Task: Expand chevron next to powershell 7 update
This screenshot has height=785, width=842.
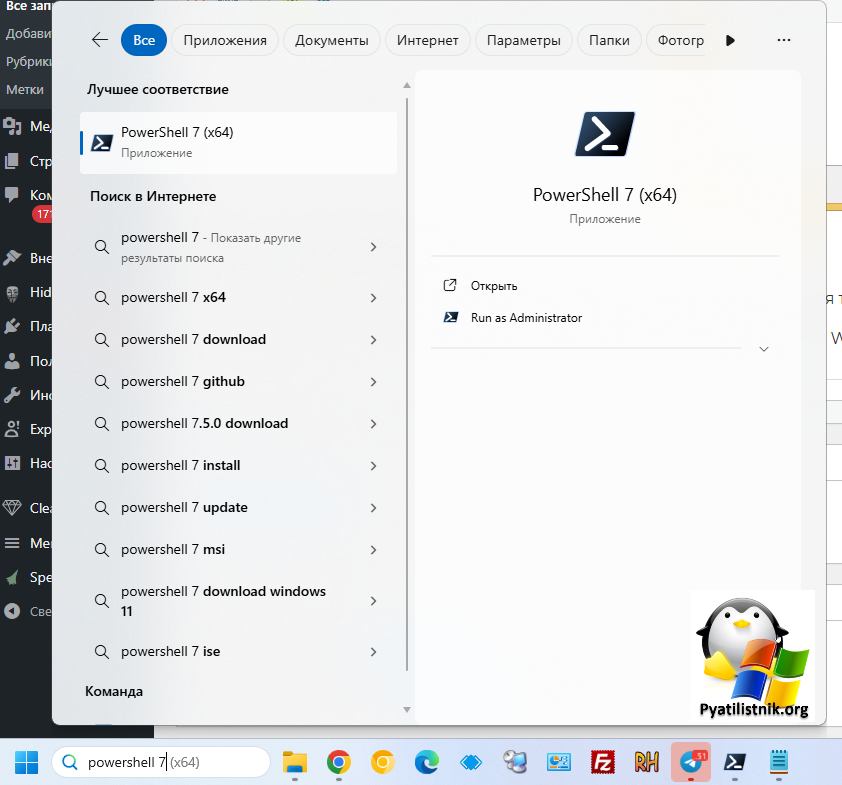Action: (x=374, y=508)
